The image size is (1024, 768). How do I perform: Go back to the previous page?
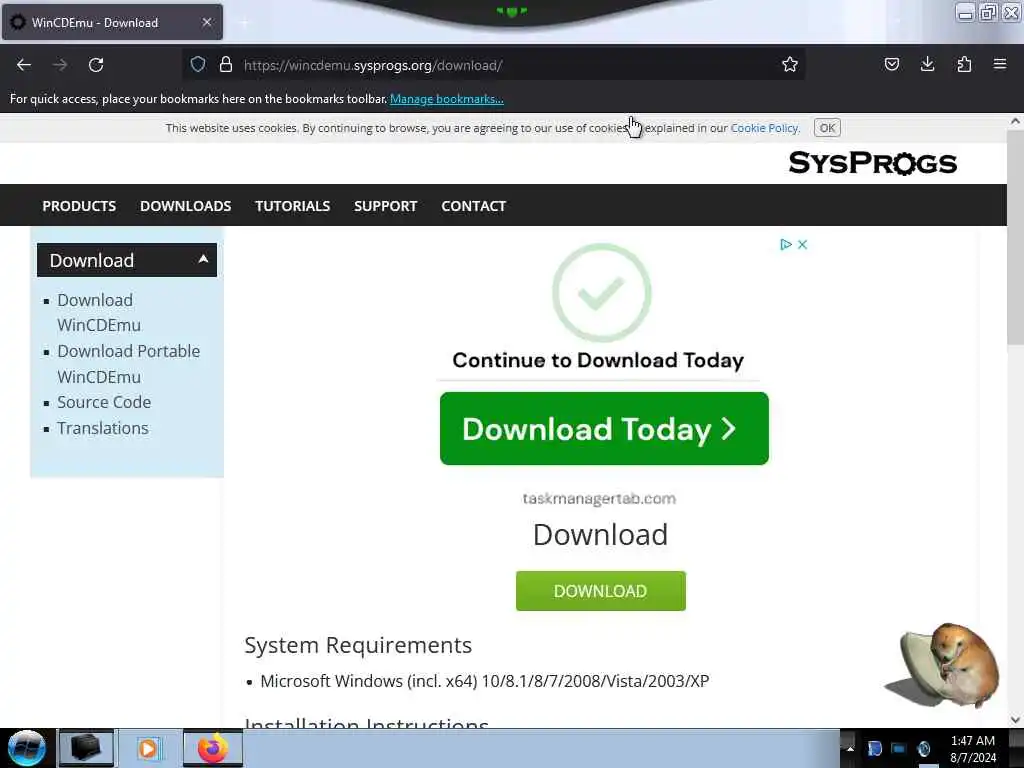[24, 65]
